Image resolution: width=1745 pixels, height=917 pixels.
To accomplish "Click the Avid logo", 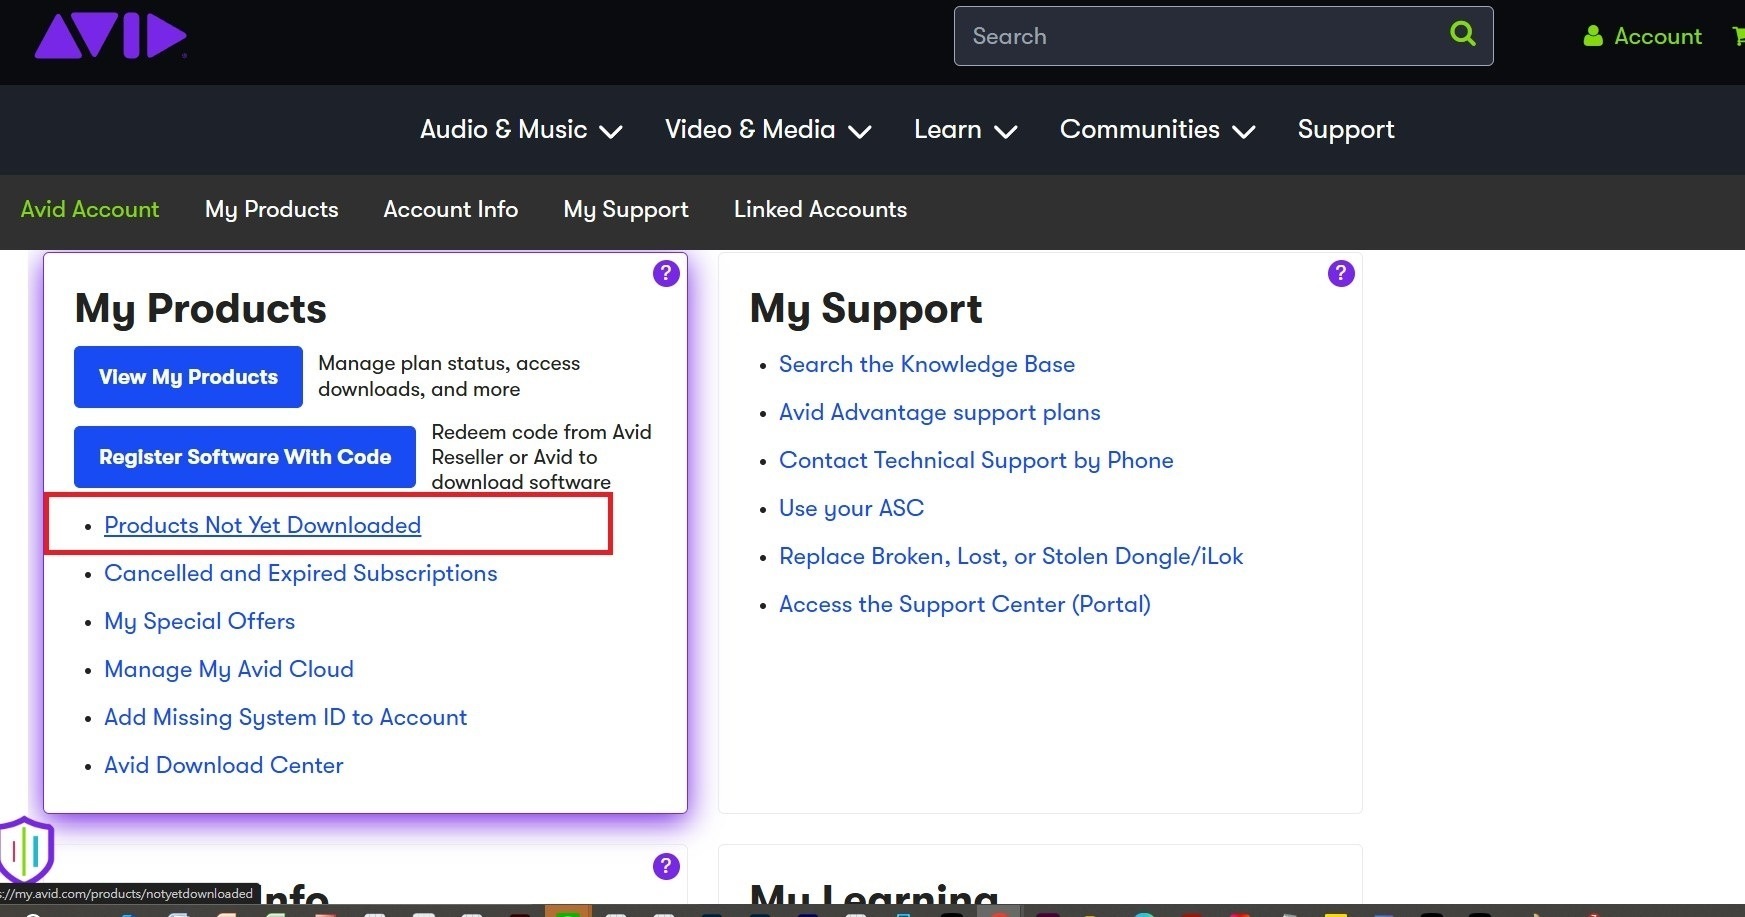I will point(110,37).
